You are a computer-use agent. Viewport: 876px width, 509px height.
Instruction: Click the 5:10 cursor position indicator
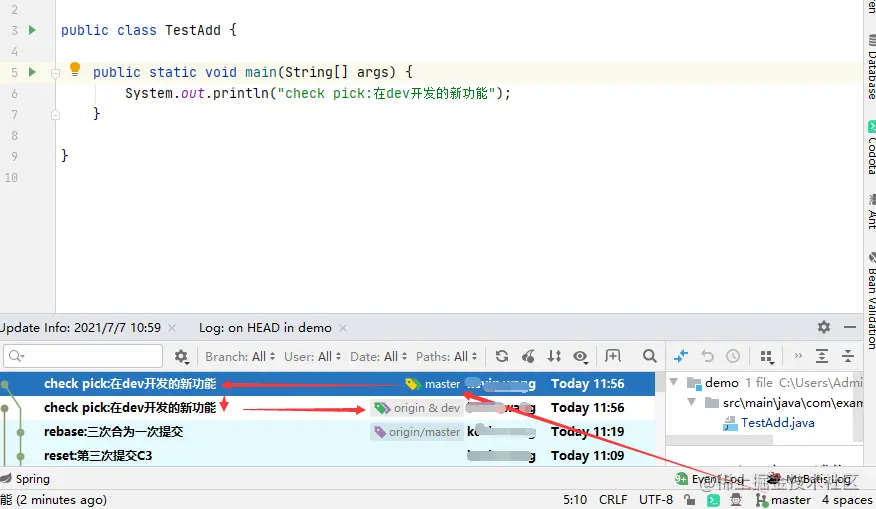pos(575,500)
